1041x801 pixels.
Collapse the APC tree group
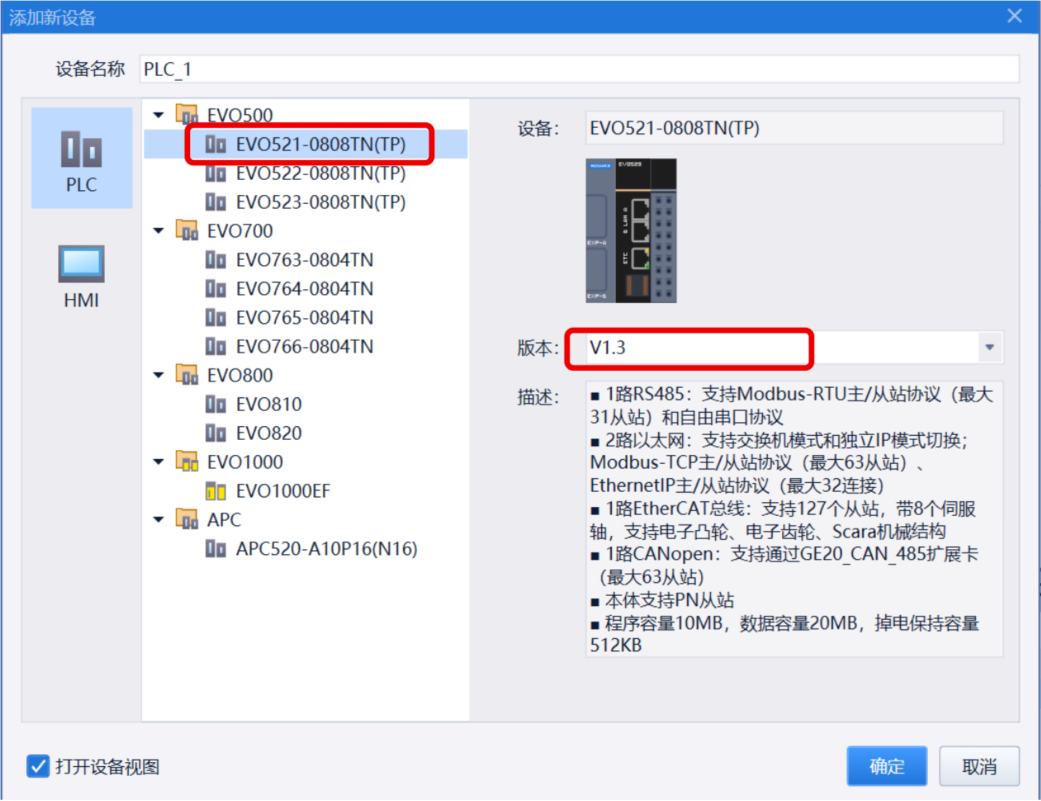(158, 520)
